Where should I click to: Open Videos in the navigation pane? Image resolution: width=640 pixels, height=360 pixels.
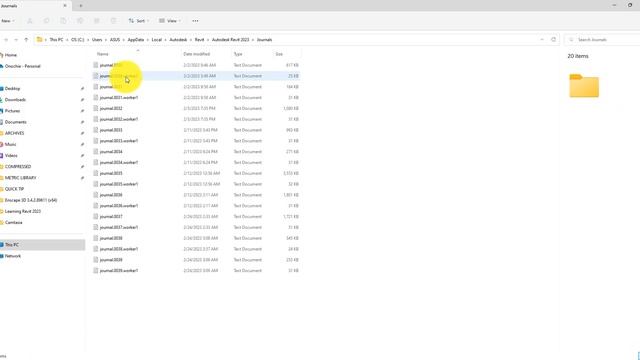11,156
